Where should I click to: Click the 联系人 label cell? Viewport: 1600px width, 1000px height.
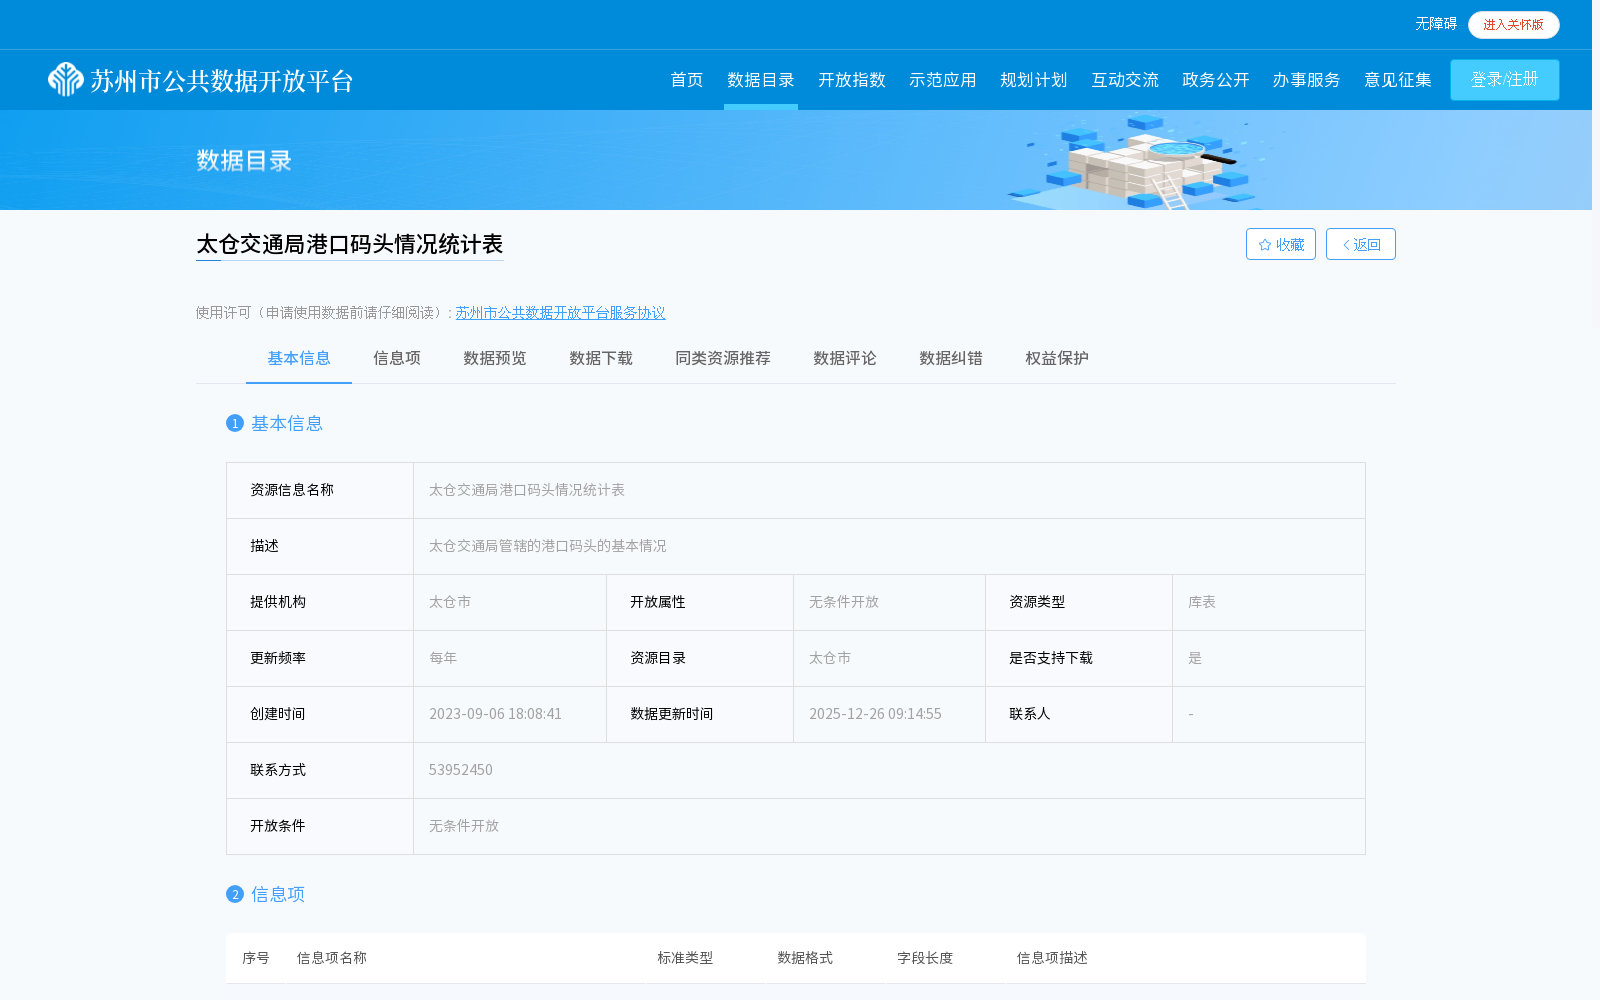pyautogui.click(x=1079, y=714)
